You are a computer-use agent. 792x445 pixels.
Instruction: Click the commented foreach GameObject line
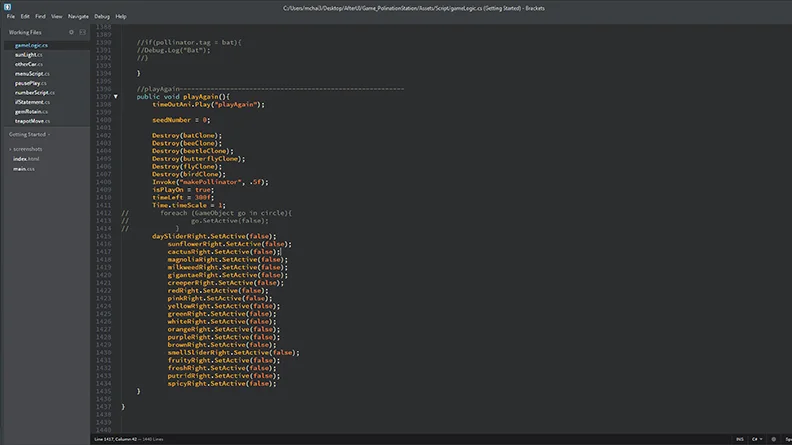click(226, 213)
